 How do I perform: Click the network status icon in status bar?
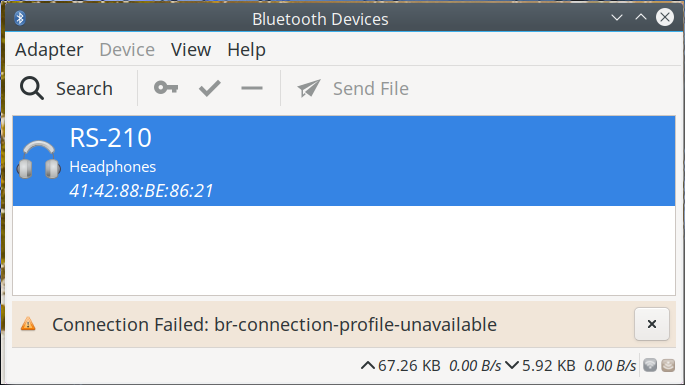coord(650,365)
